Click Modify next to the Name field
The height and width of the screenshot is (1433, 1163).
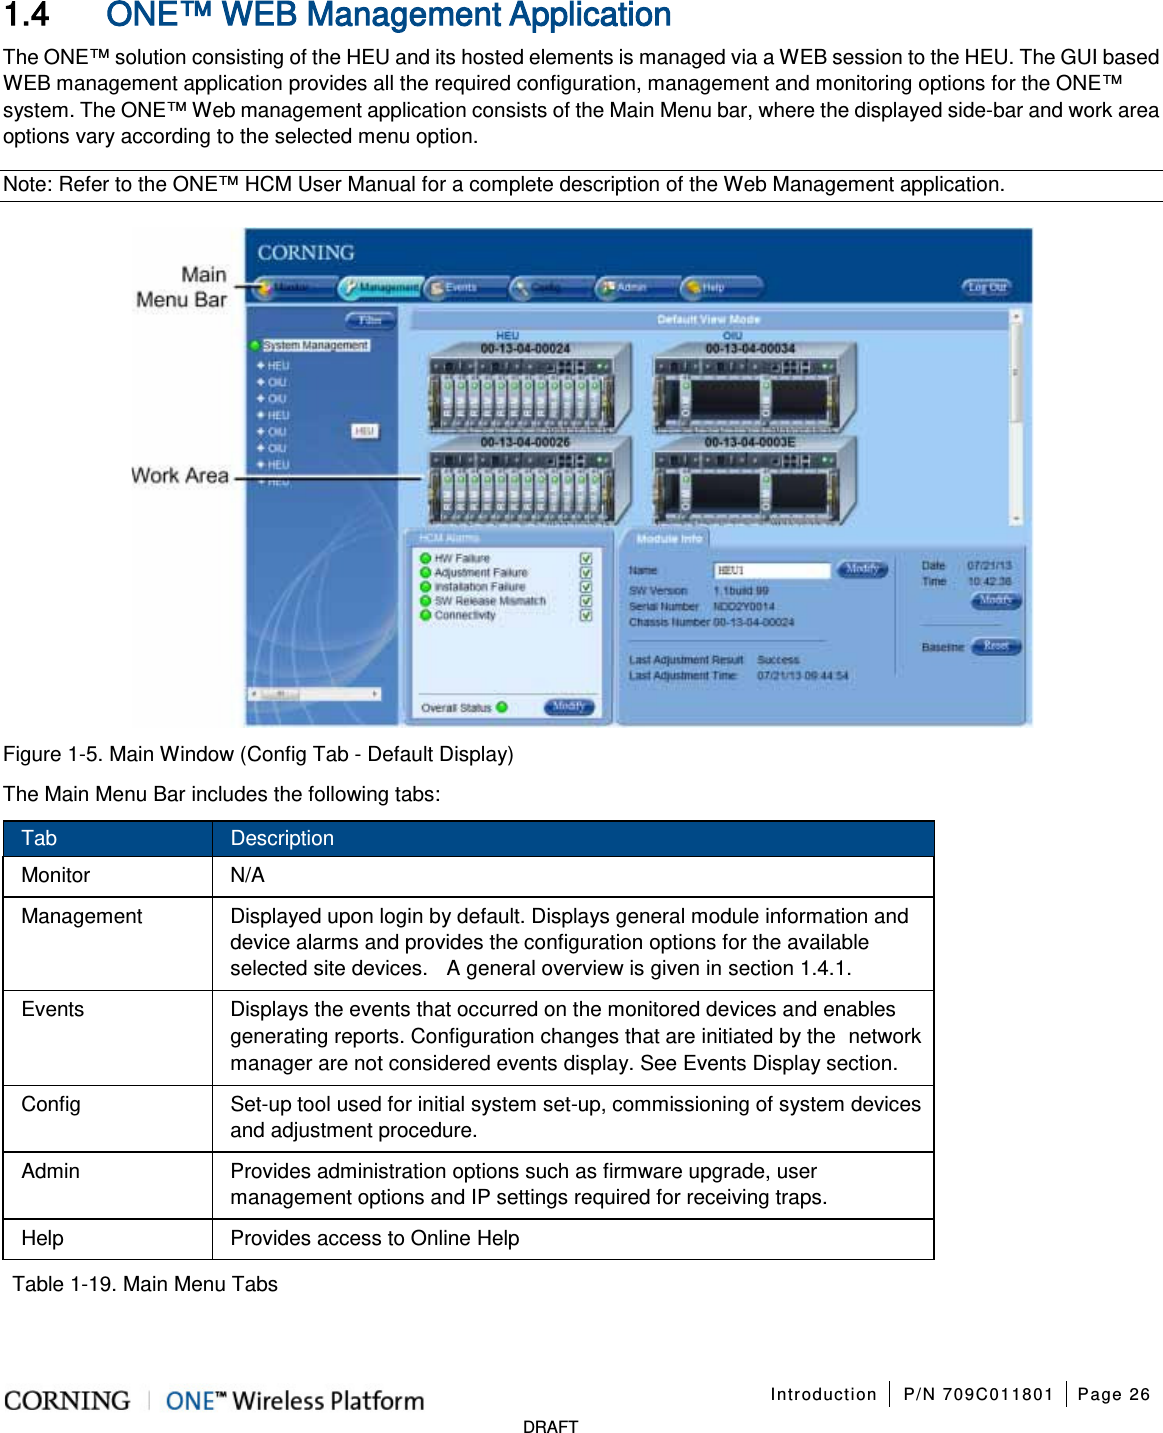tap(862, 570)
